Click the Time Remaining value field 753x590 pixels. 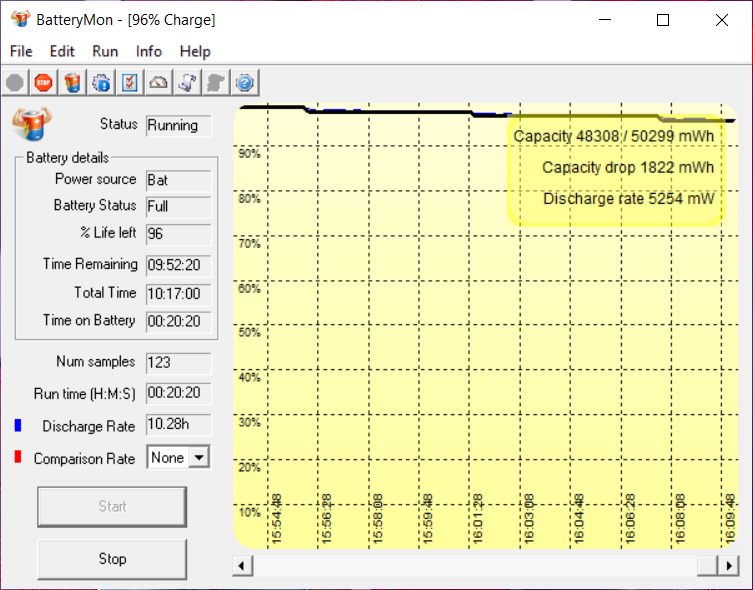point(178,266)
